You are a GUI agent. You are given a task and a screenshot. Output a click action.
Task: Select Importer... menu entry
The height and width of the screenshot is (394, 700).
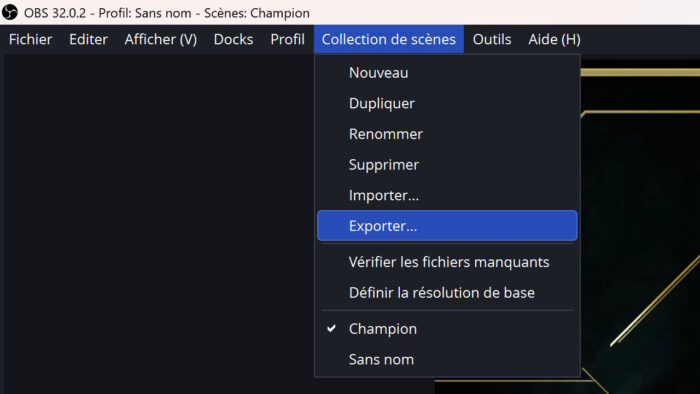447,195
